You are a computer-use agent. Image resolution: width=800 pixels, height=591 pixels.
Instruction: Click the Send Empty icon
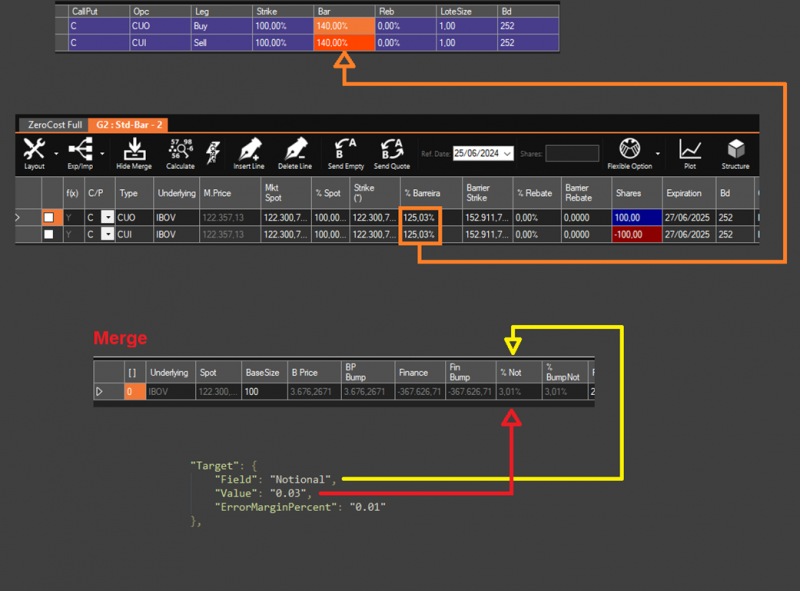coord(347,150)
